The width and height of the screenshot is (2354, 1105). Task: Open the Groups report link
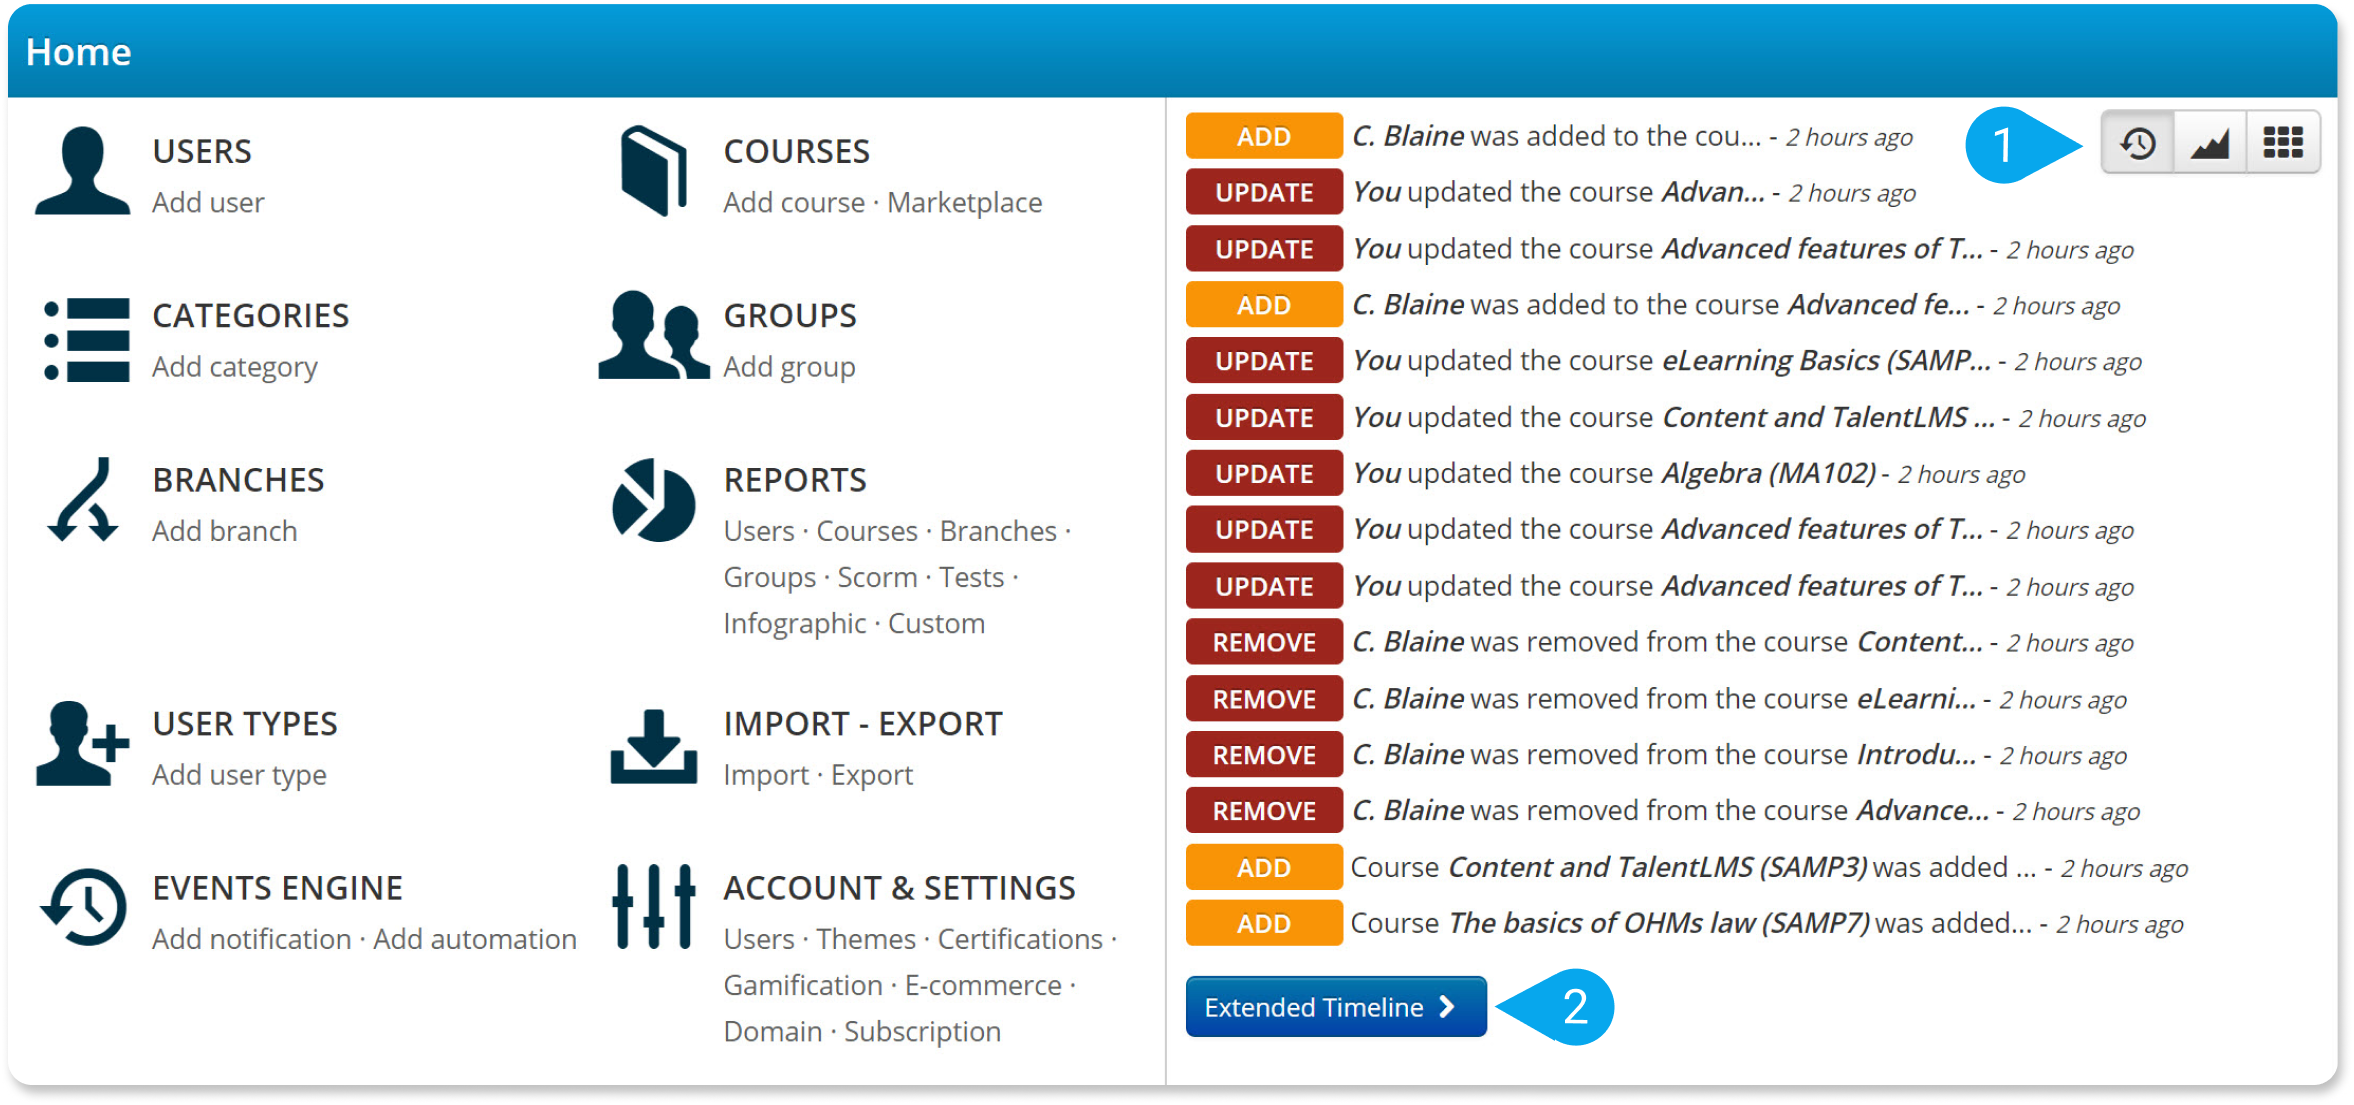click(x=770, y=577)
